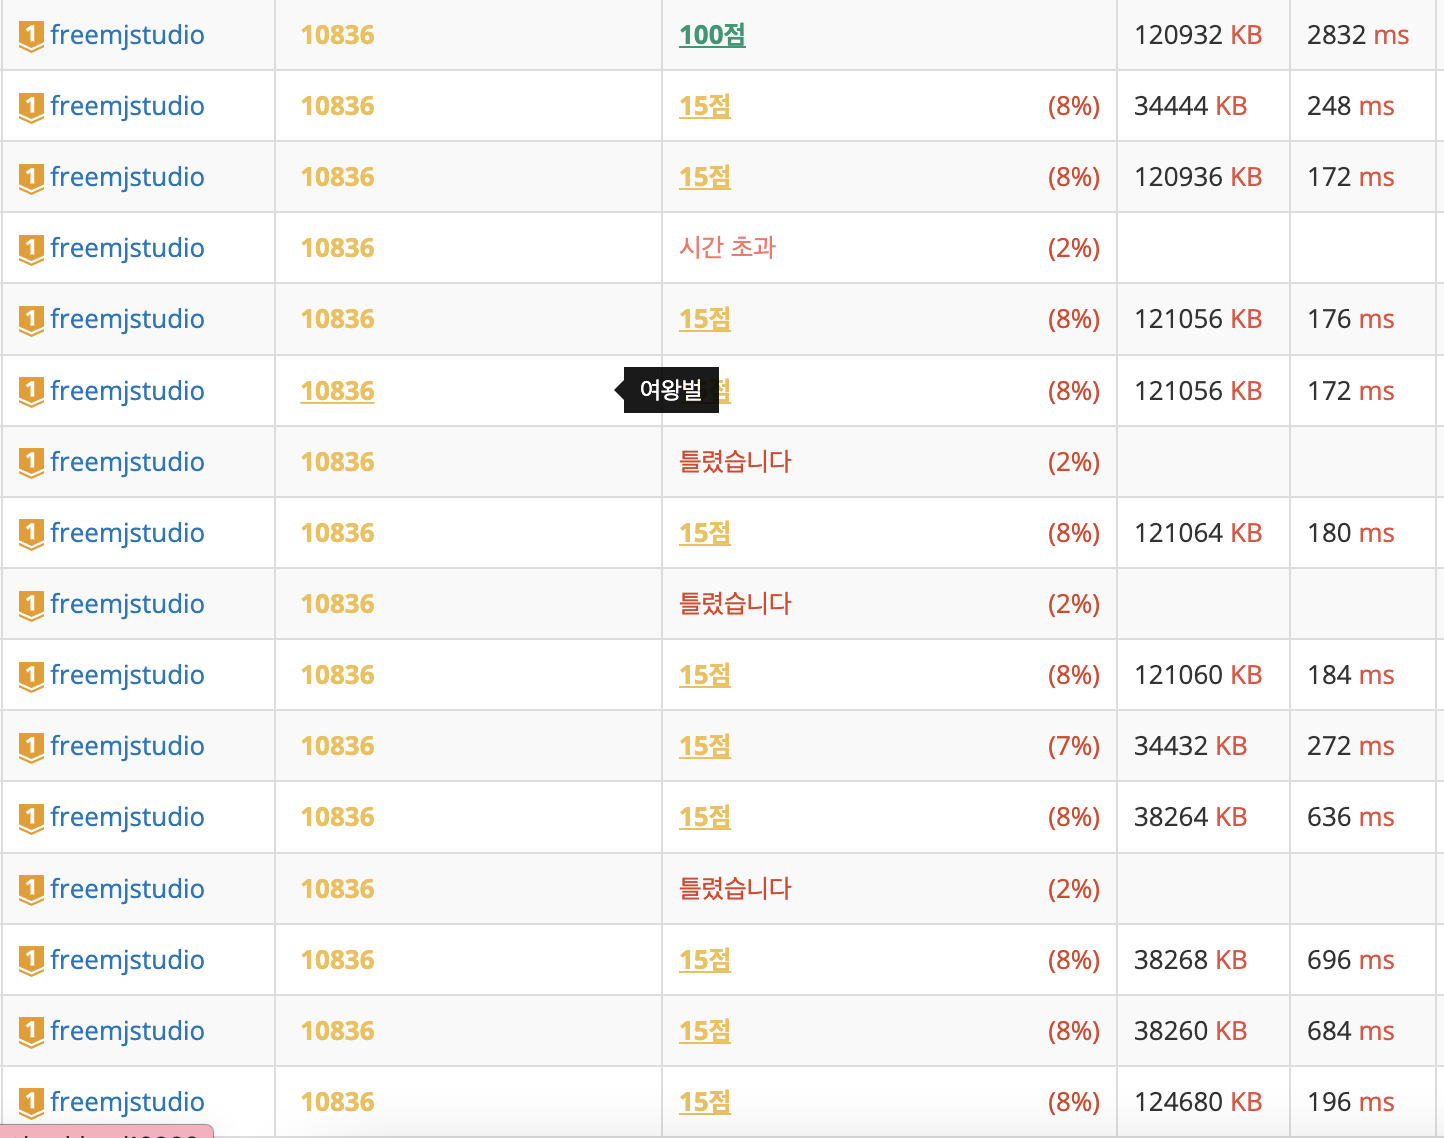Open problem 10836 in the 184 ms row
Viewport: 1444px width, 1138px height.
pos(337,675)
